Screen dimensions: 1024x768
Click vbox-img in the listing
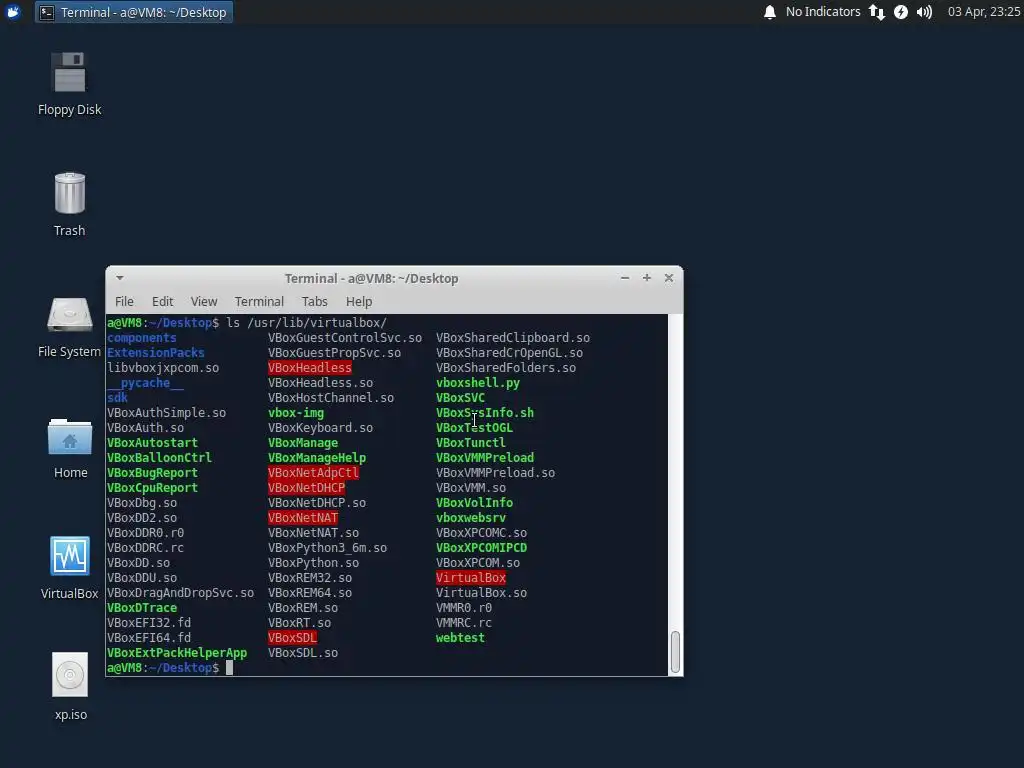296,413
